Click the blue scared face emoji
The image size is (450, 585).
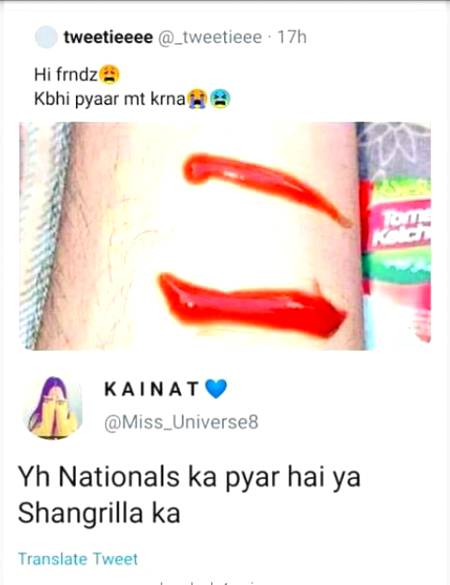220,99
